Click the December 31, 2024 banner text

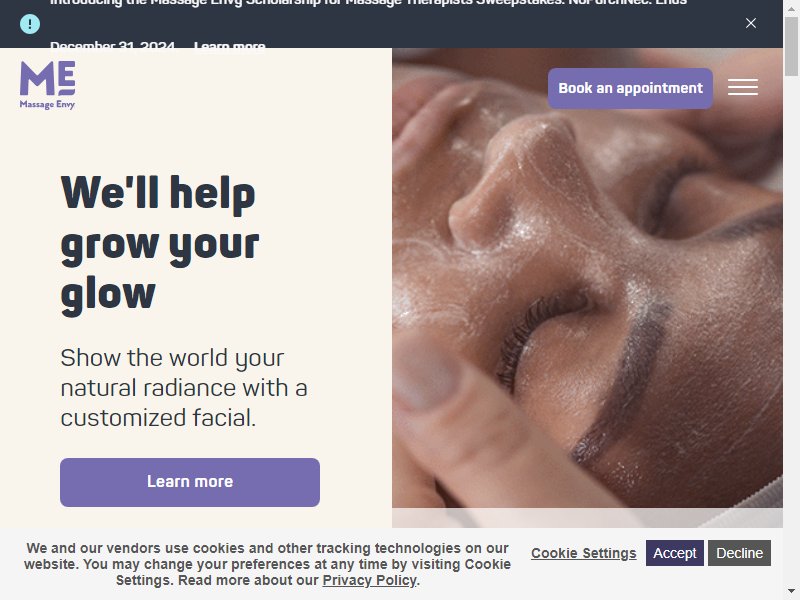pyautogui.click(x=112, y=45)
